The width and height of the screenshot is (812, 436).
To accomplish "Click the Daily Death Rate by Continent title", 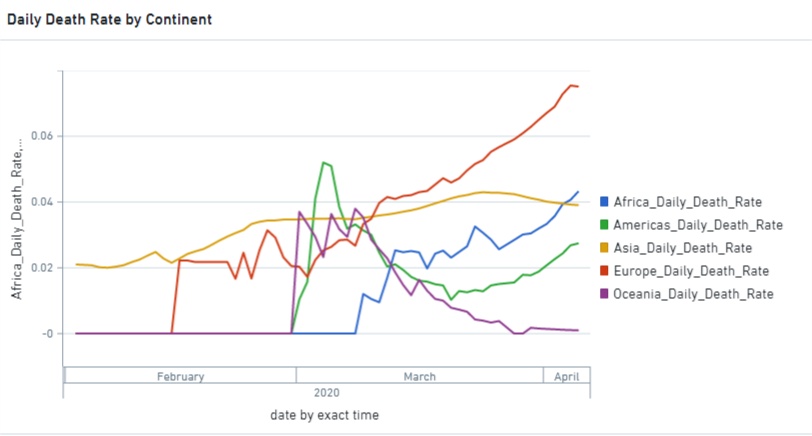I will tap(109, 20).
